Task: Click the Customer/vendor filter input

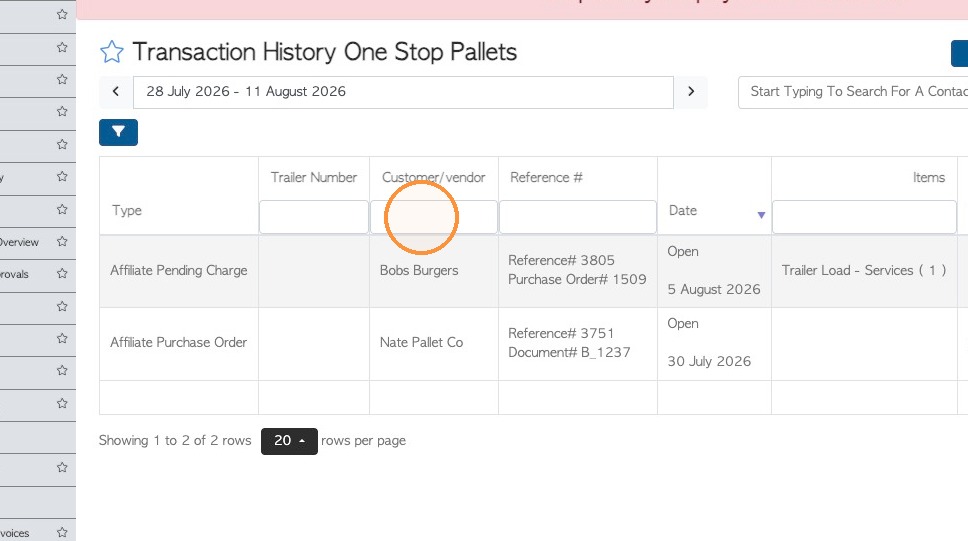Action: (x=434, y=217)
